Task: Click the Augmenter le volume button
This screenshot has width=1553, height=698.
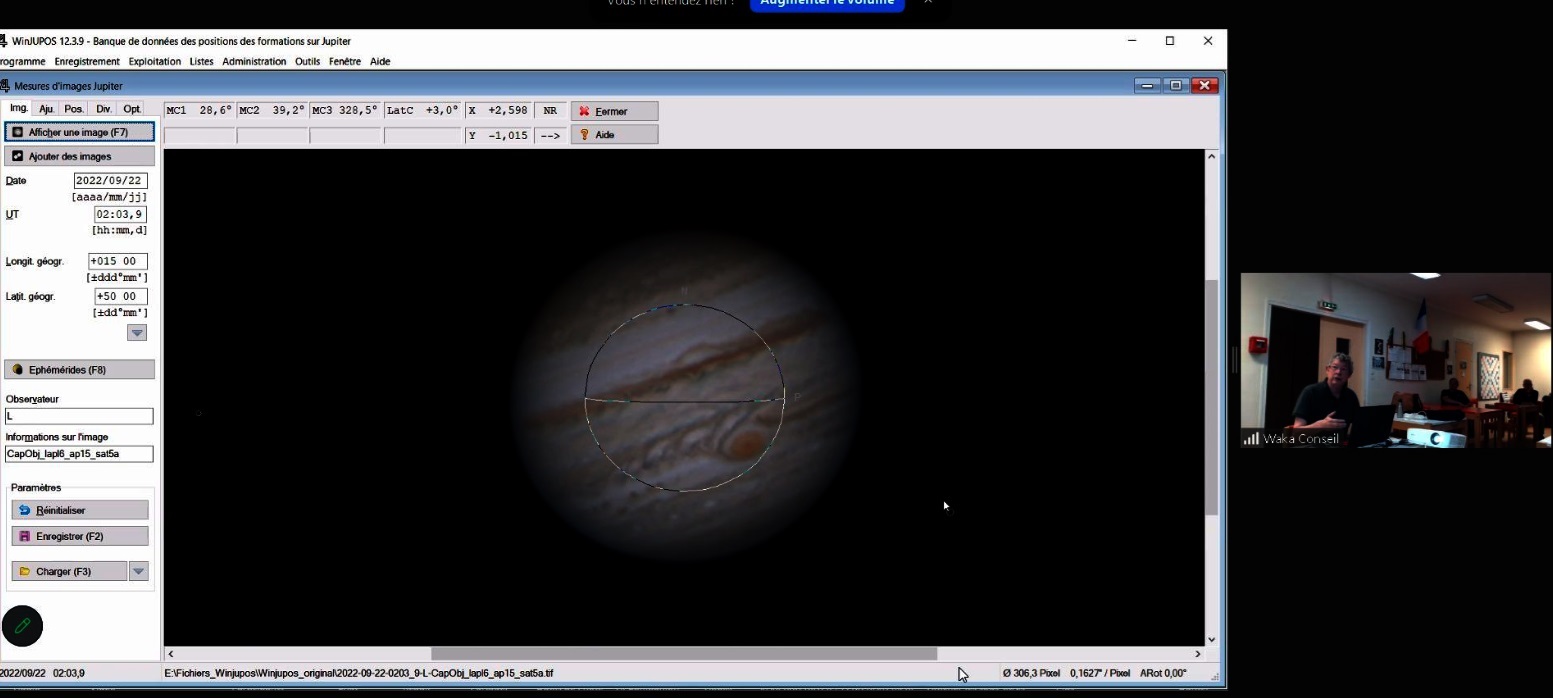Action: click(827, 3)
